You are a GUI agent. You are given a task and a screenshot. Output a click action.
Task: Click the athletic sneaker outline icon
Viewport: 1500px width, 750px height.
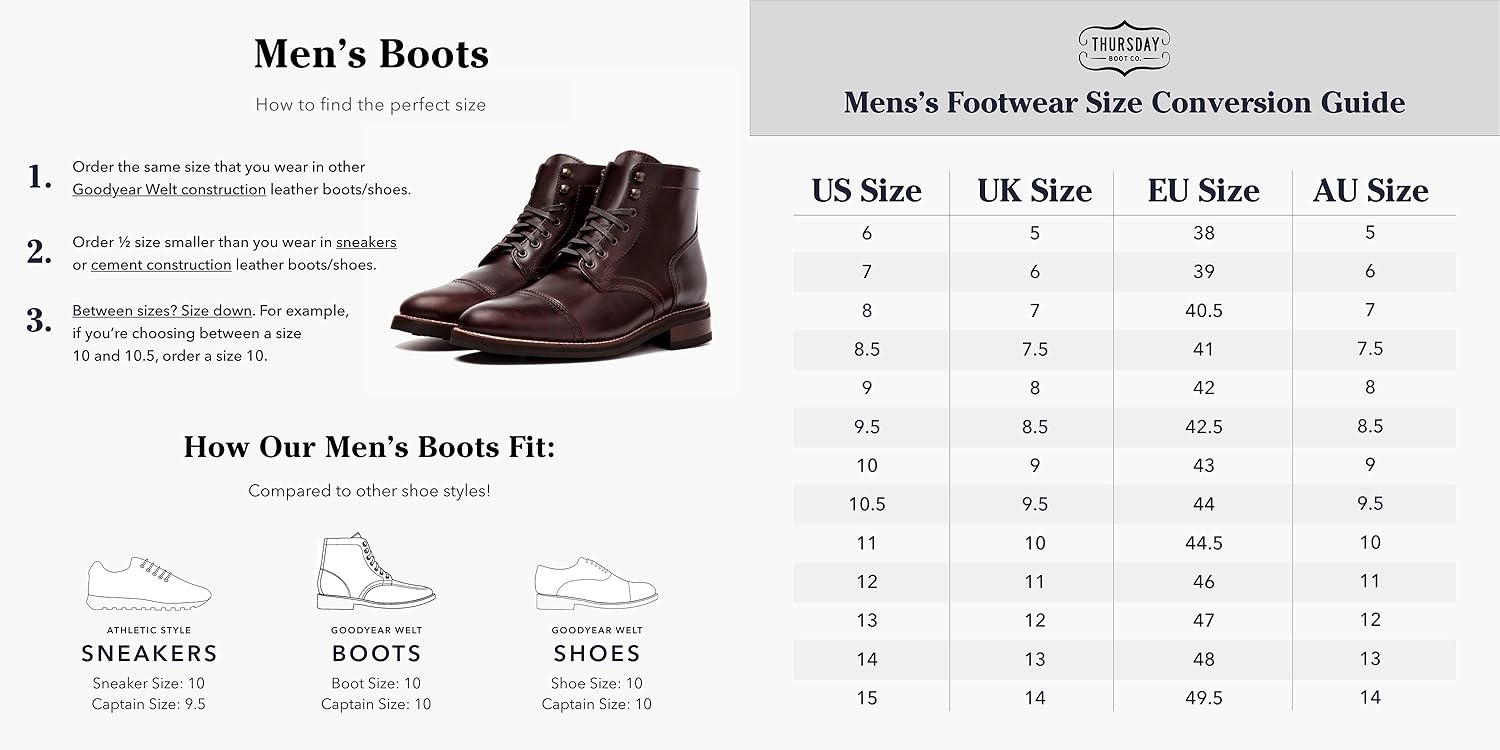[x=149, y=584]
